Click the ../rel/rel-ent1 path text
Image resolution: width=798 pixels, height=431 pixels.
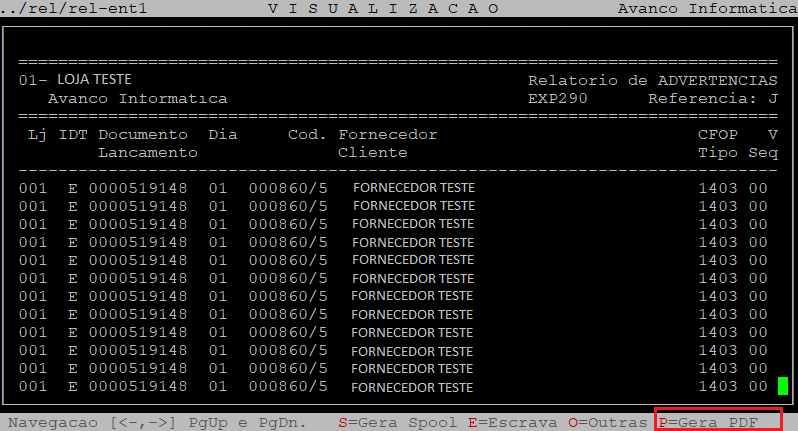pos(62,8)
